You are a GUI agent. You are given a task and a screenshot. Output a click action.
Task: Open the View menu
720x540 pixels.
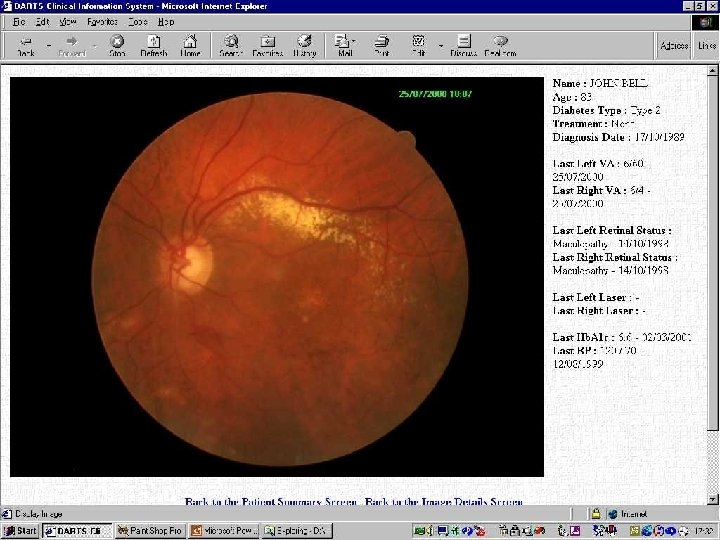[67, 20]
